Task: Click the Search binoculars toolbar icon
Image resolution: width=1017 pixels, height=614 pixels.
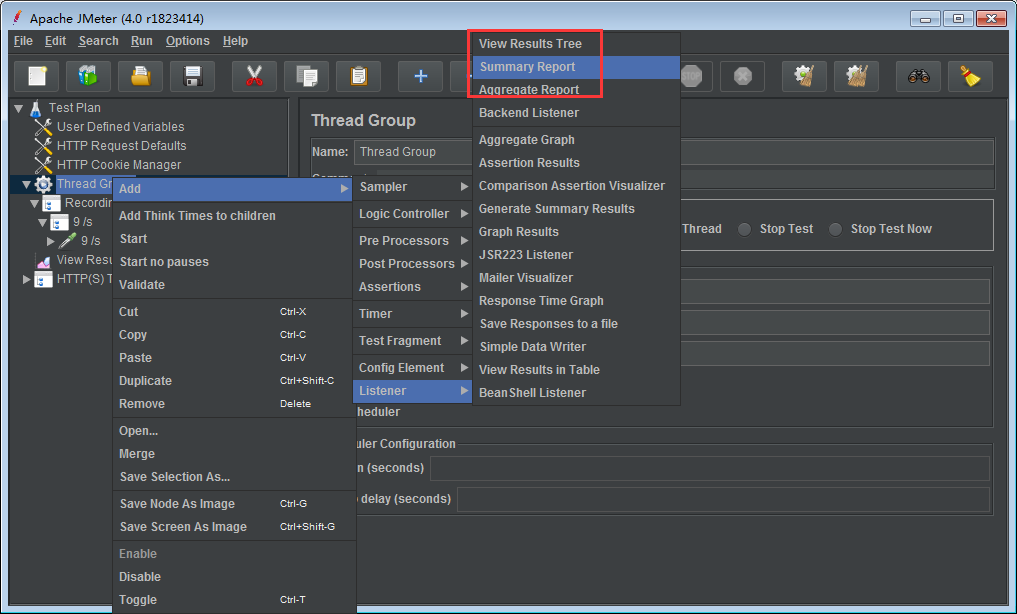Action: point(918,77)
